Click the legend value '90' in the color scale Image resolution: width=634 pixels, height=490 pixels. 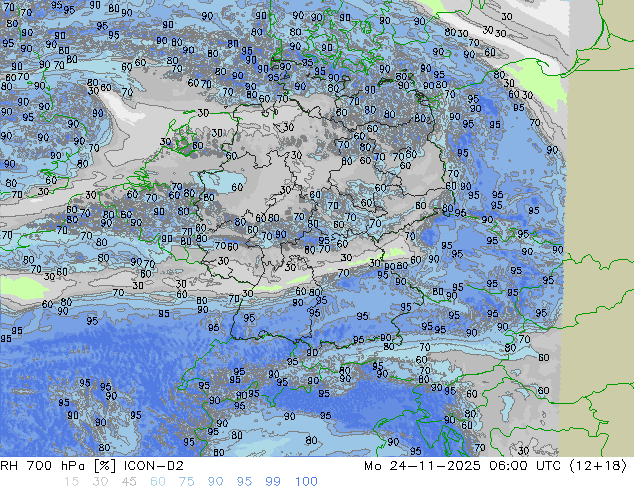coord(215,482)
